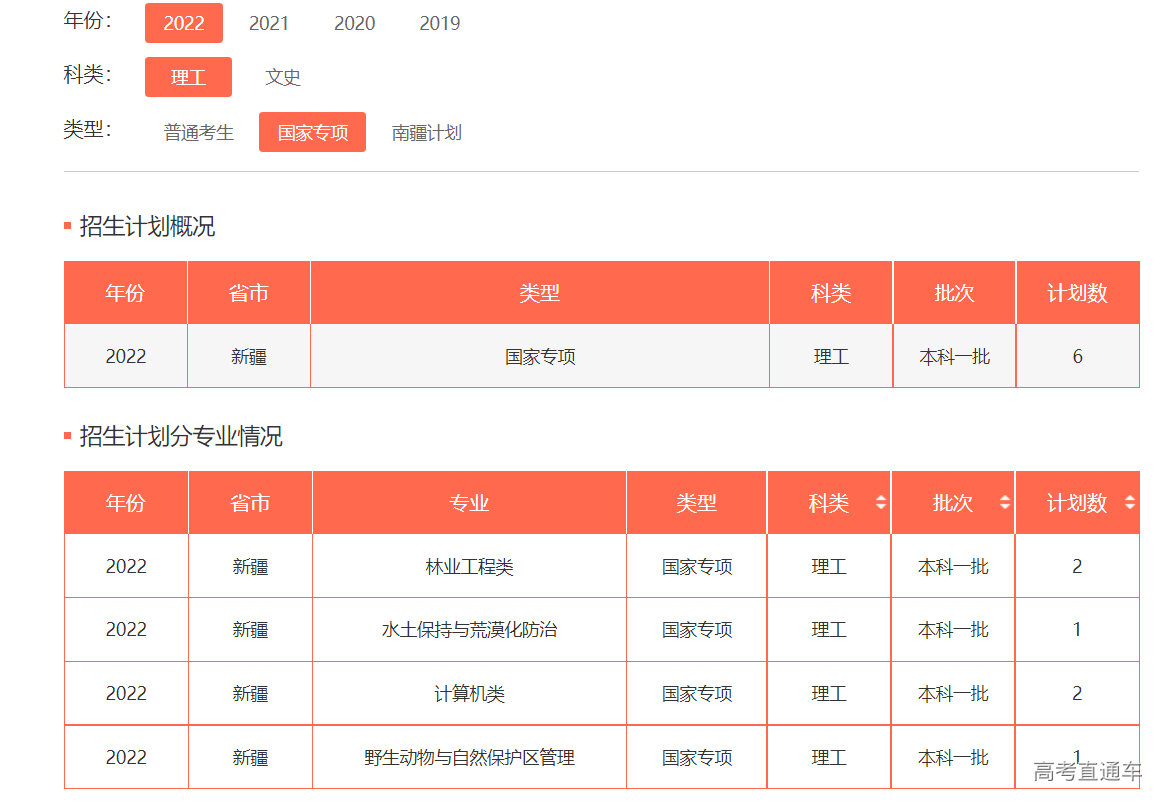Screen dimensions: 1171x811
Task: Sort by 批次 column arrows
Action: point(1004,503)
